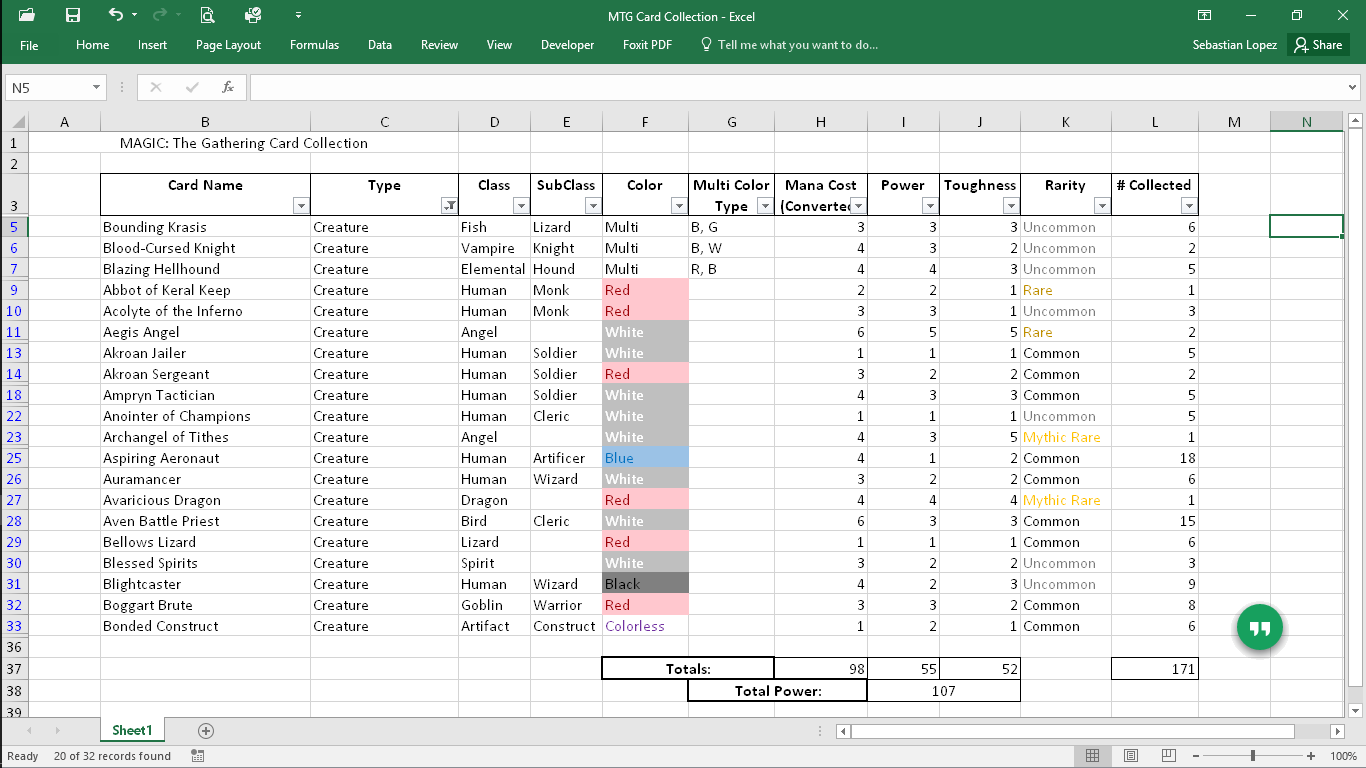Click the zoom in plus button

(x=1311, y=756)
